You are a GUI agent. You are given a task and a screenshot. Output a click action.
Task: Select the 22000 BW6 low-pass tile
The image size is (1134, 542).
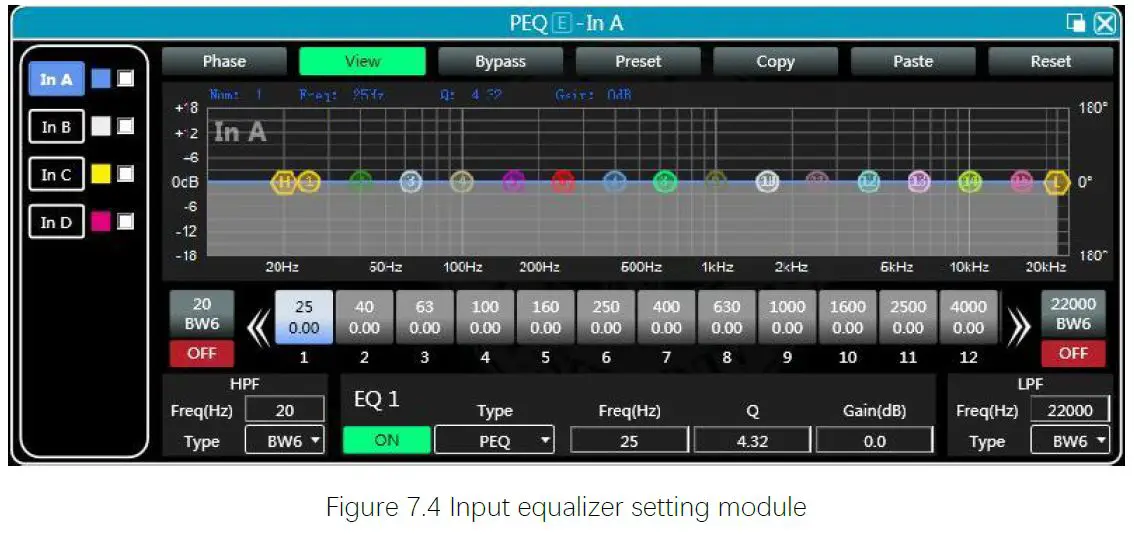pos(1073,315)
